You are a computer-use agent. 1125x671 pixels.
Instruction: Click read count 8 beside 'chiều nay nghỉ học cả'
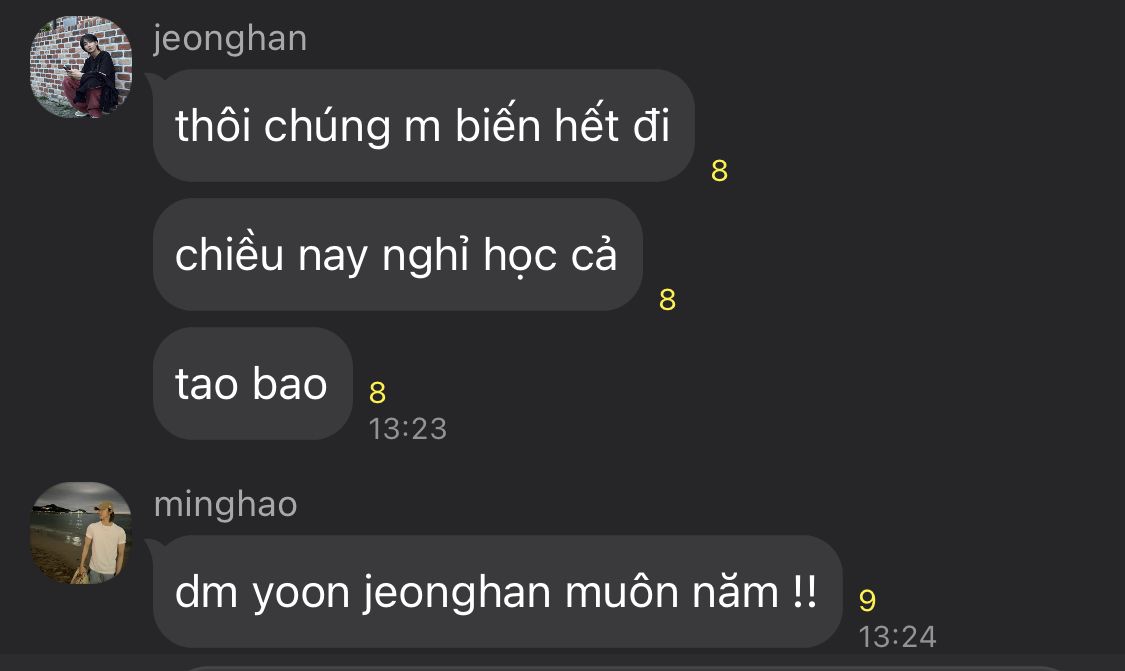tap(667, 300)
